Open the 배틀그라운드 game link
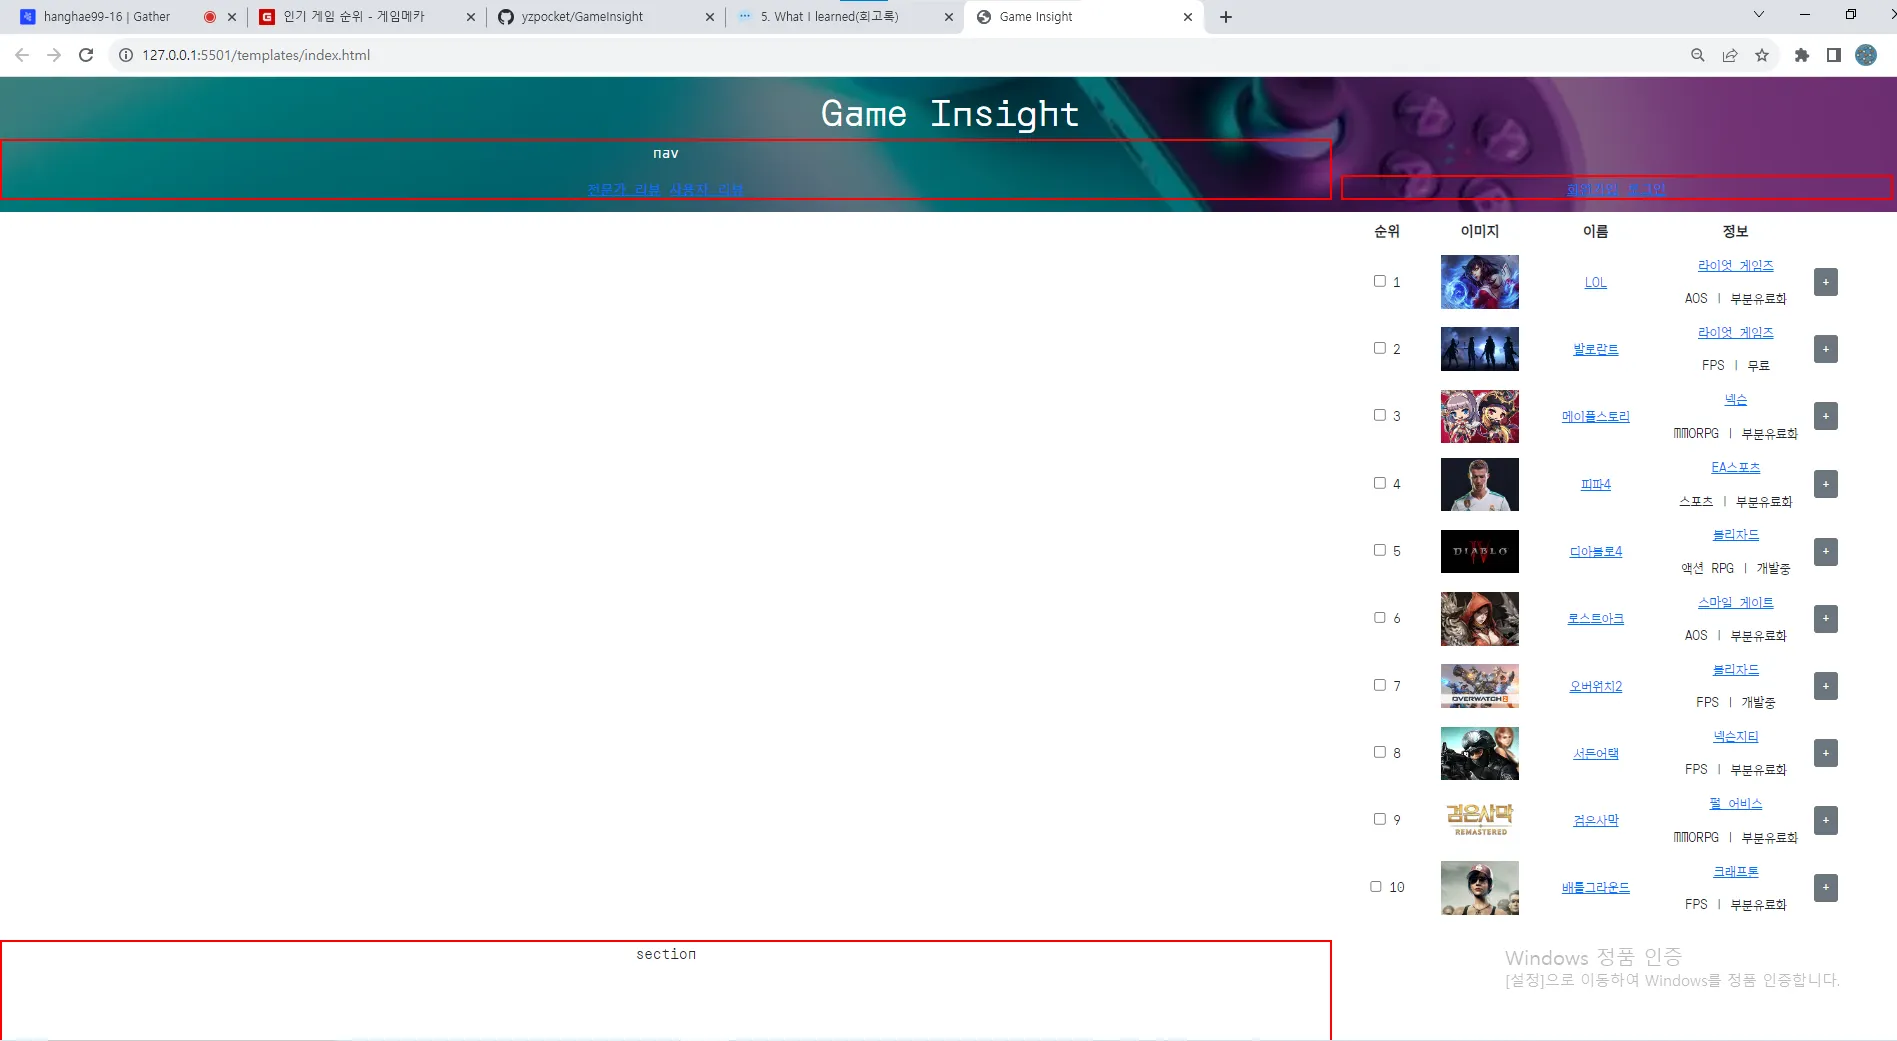1897x1041 pixels. [x=1596, y=888]
